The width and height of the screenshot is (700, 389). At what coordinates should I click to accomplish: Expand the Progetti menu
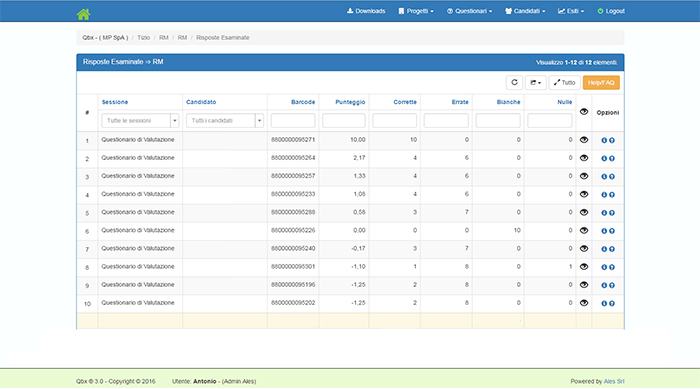point(416,11)
